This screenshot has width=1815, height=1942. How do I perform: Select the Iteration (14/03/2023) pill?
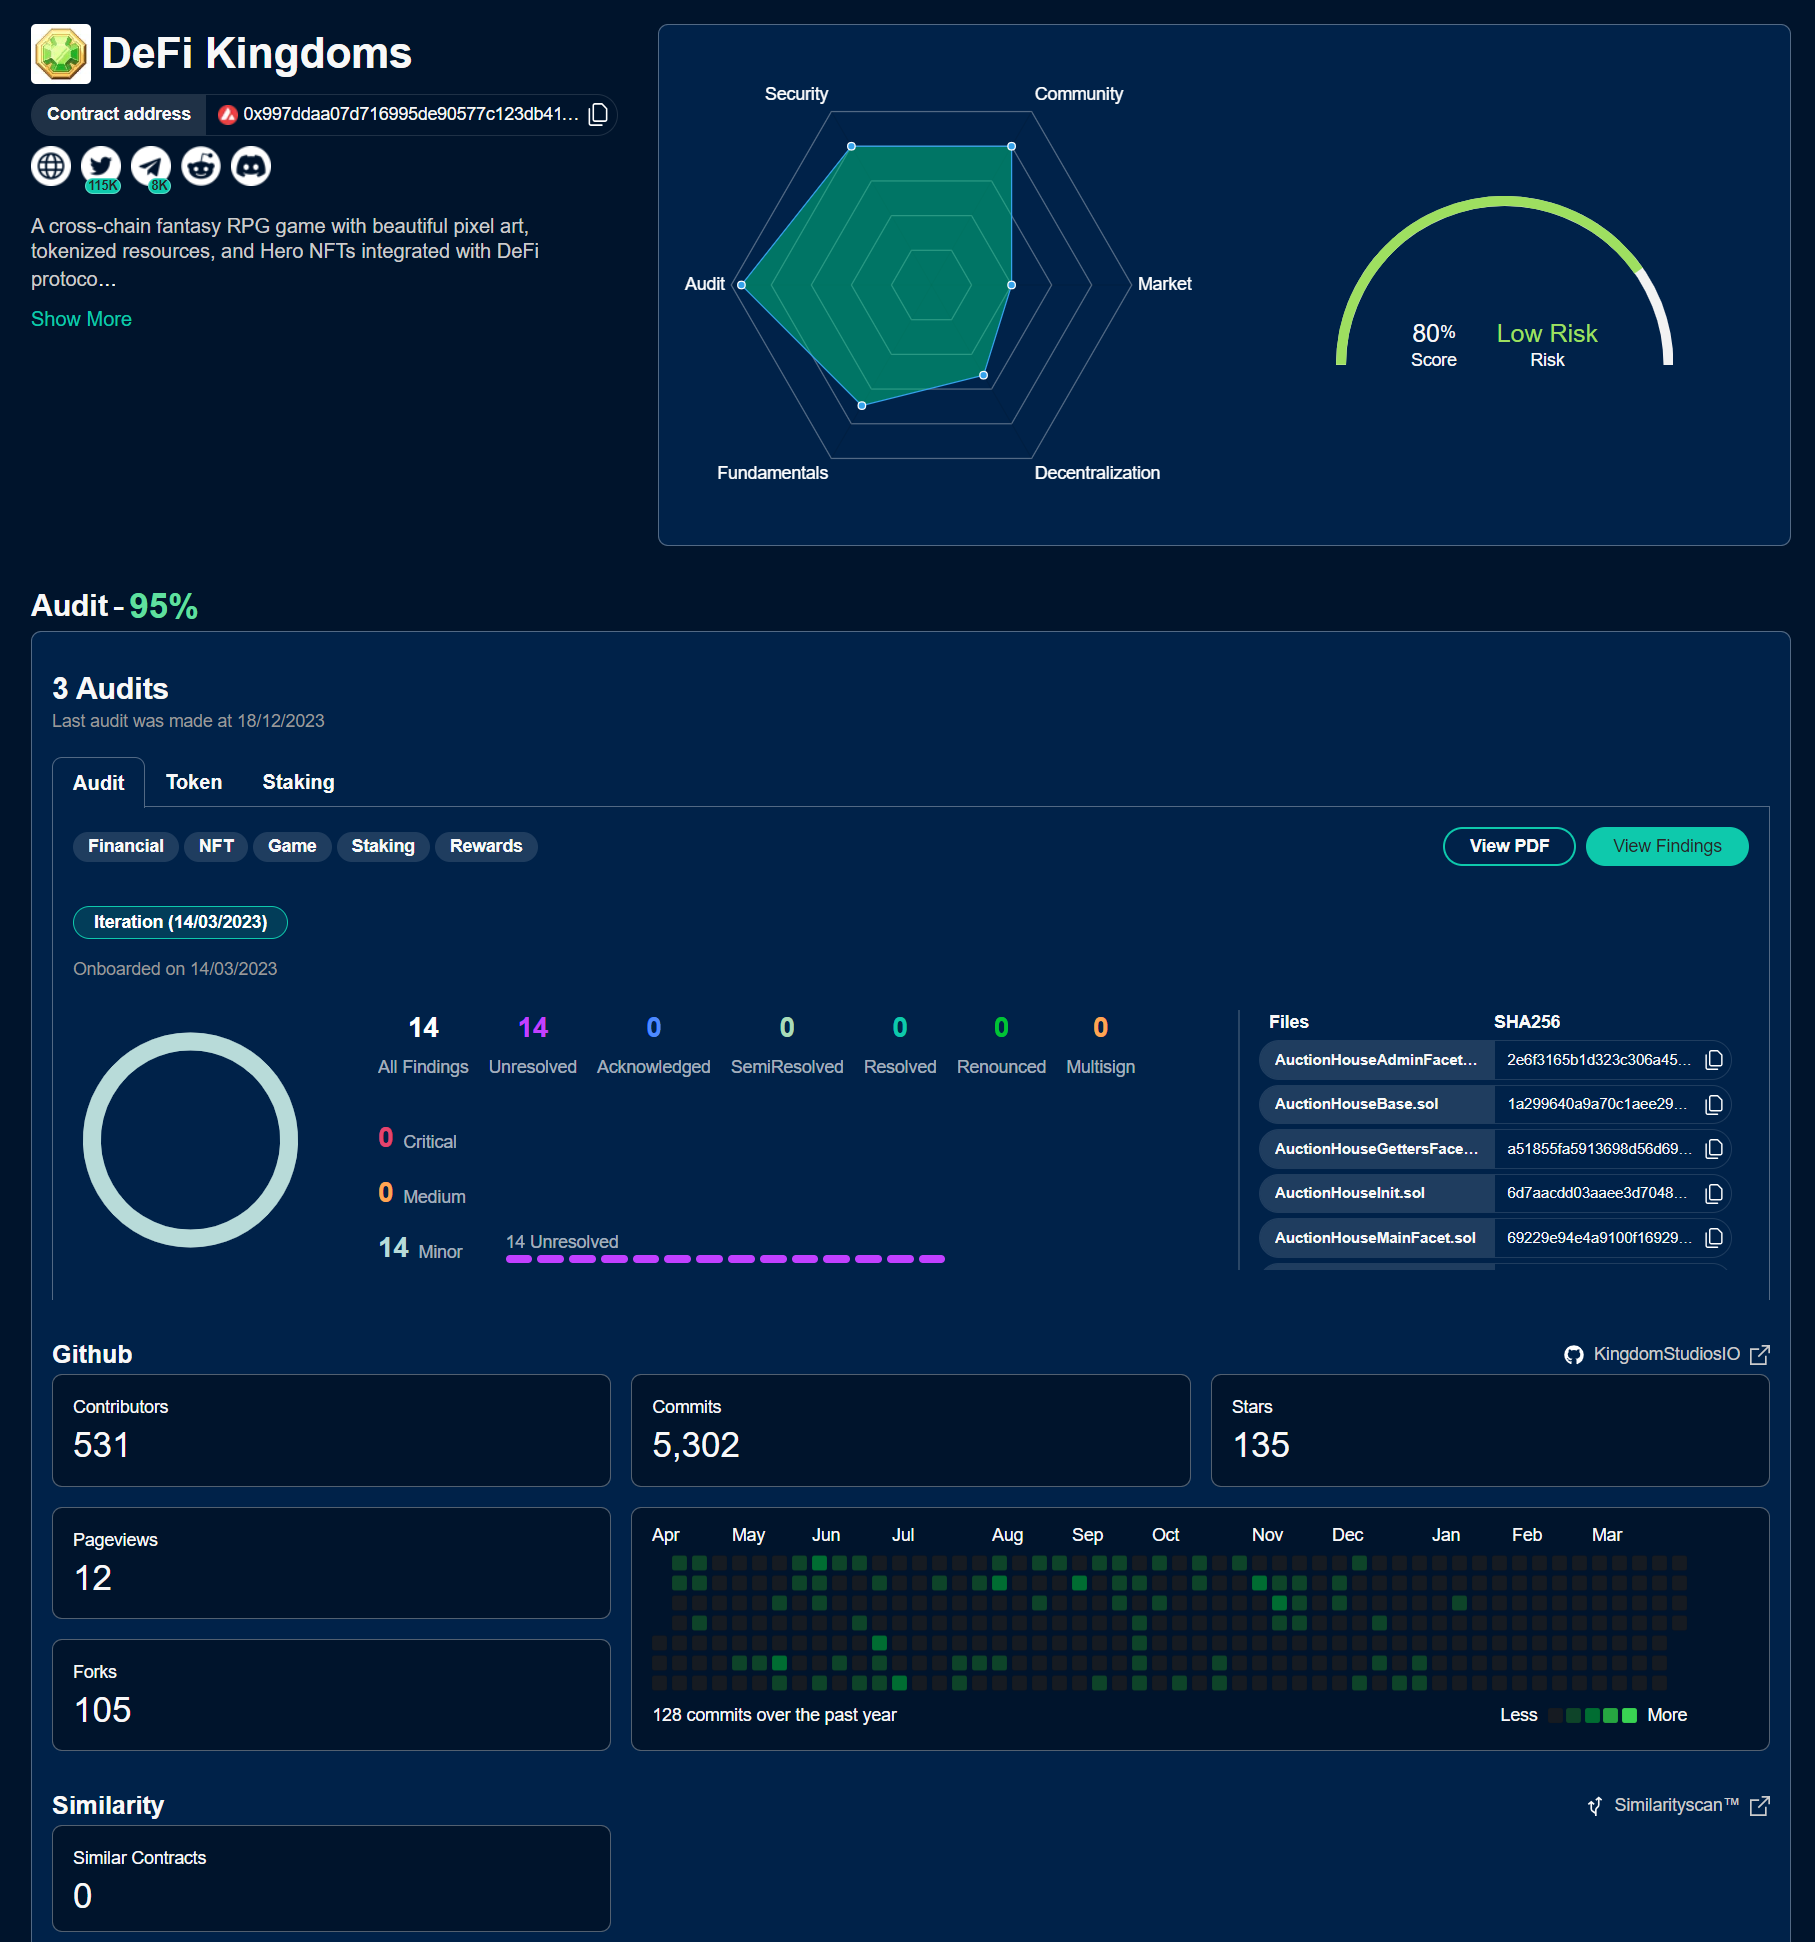[x=180, y=922]
